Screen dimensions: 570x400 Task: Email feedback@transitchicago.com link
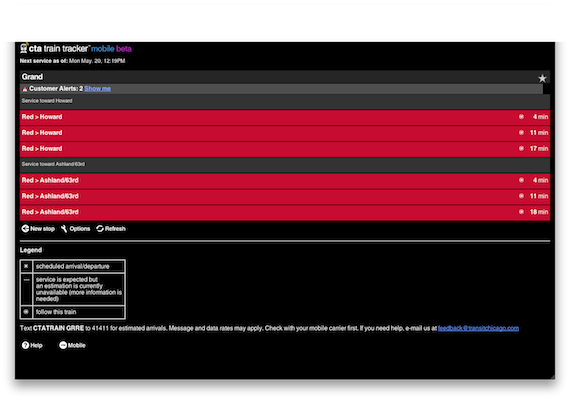coord(478,328)
